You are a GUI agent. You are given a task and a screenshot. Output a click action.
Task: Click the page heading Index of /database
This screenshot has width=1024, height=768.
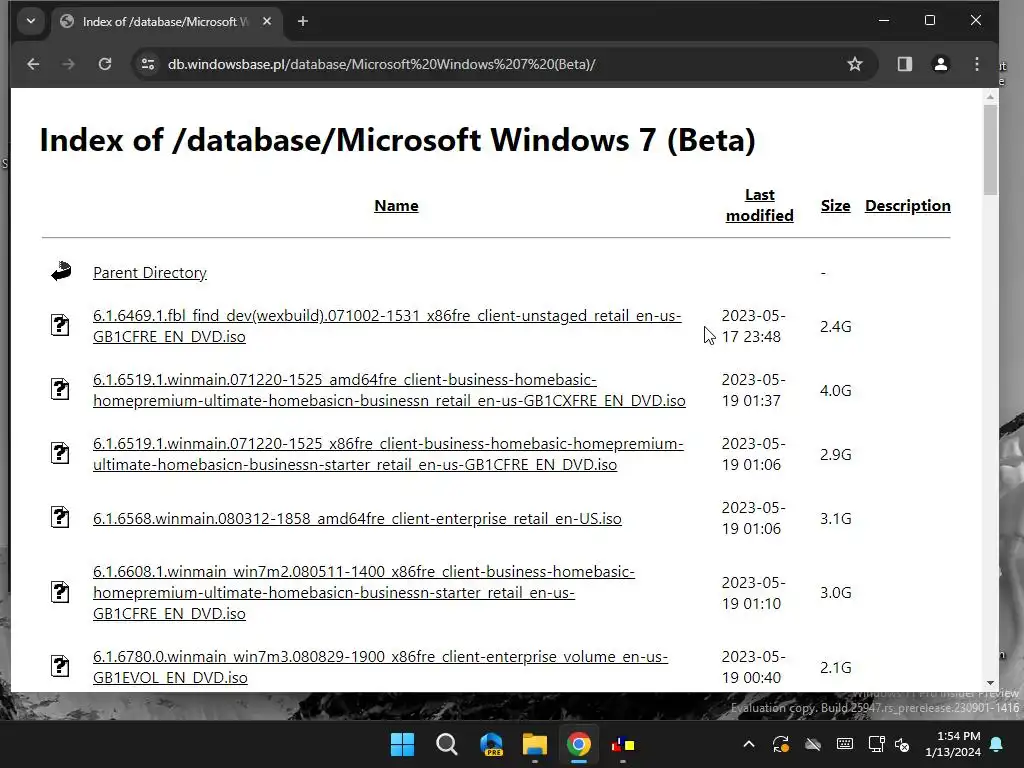(398, 140)
